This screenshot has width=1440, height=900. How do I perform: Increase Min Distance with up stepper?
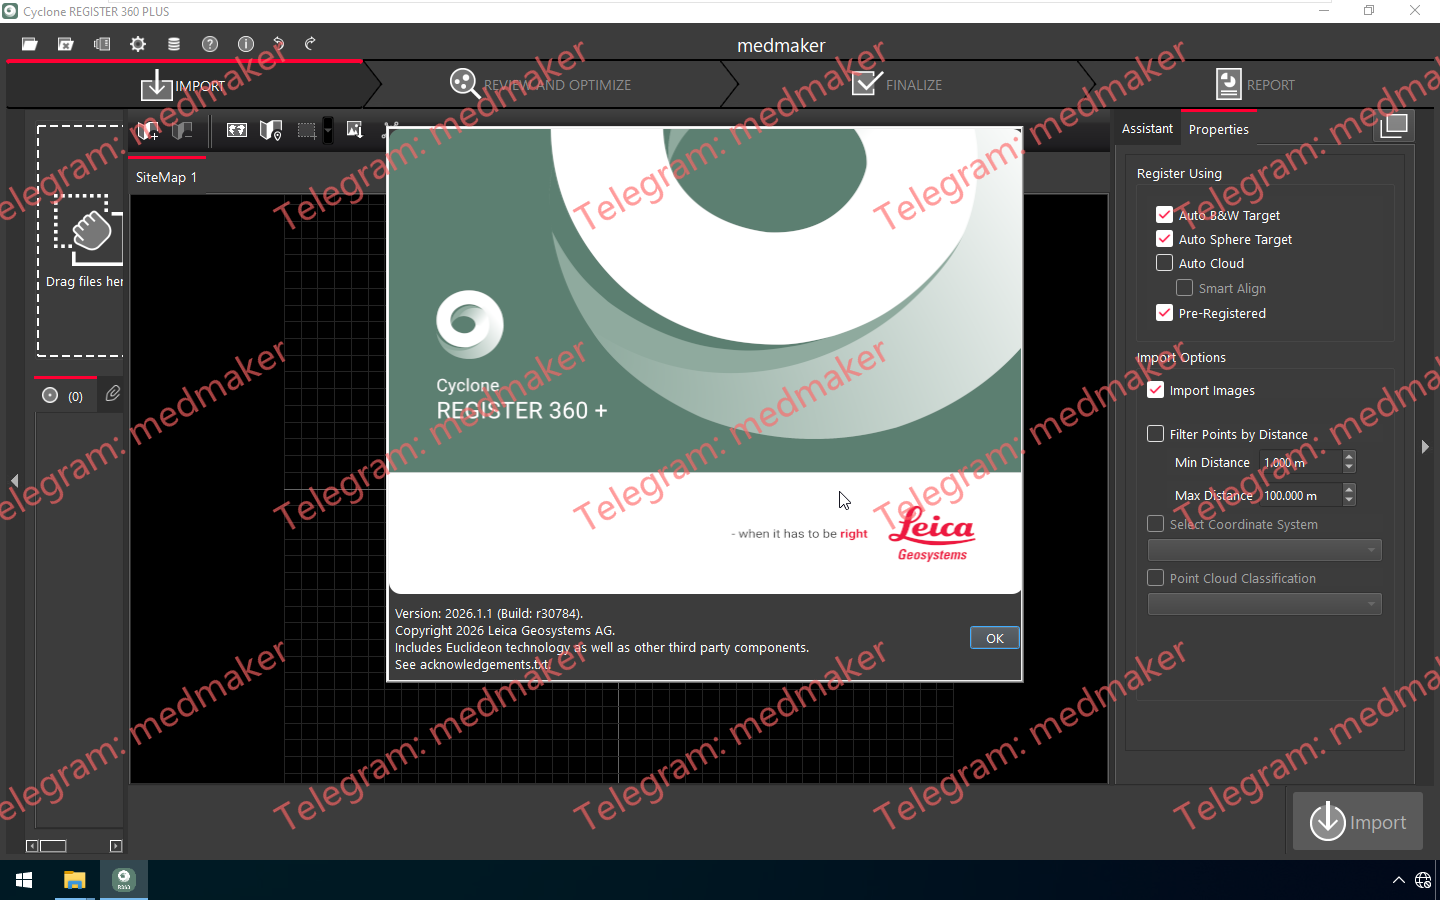(x=1349, y=456)
